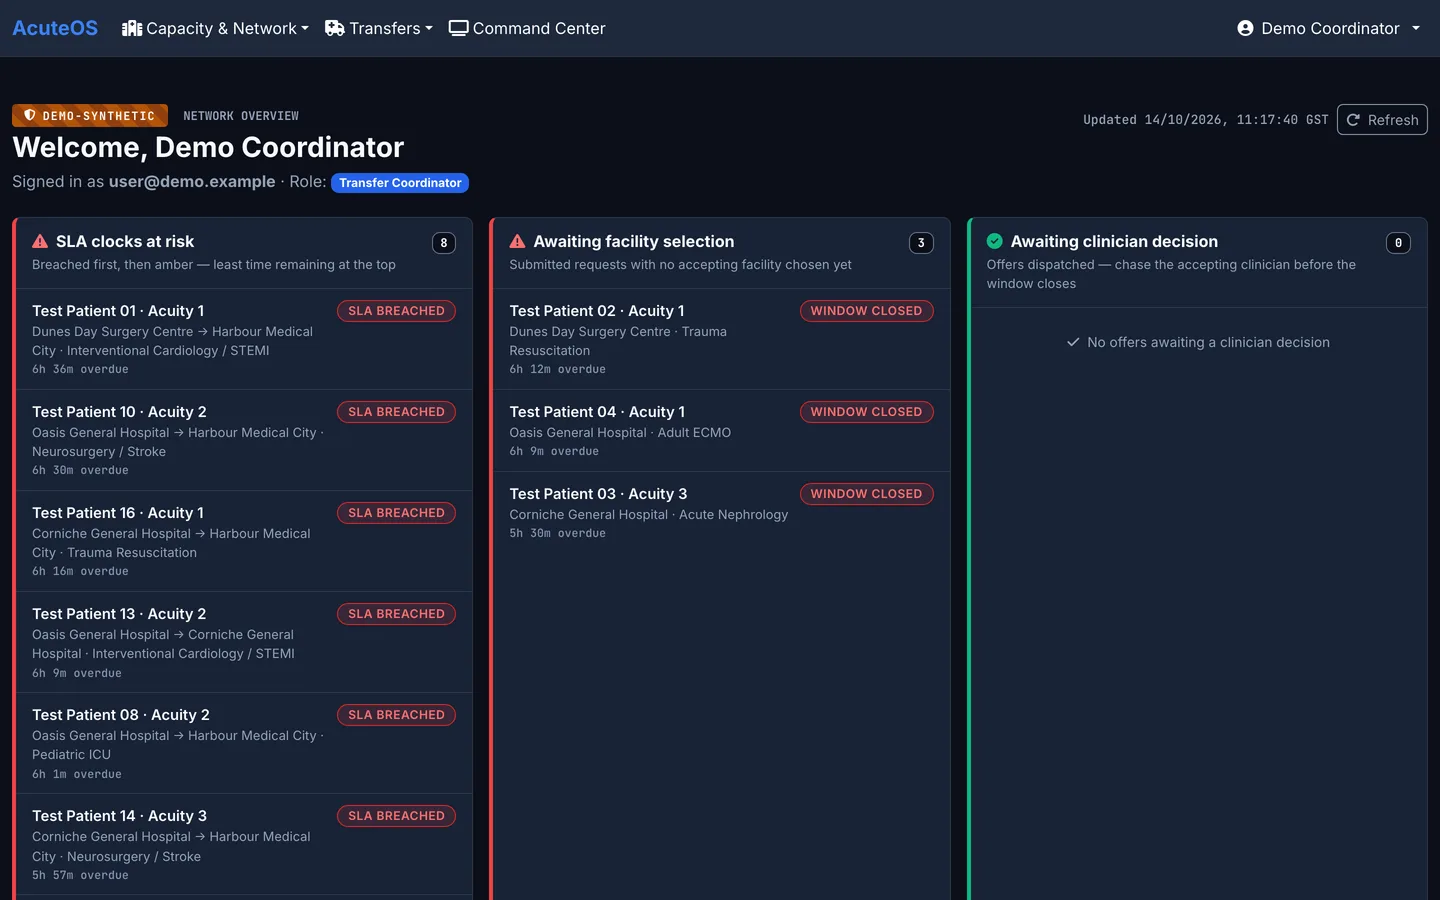Open Test Patient 01 · Acuity 1 request
Screen dimensions: 1440x900
[244, 339]
